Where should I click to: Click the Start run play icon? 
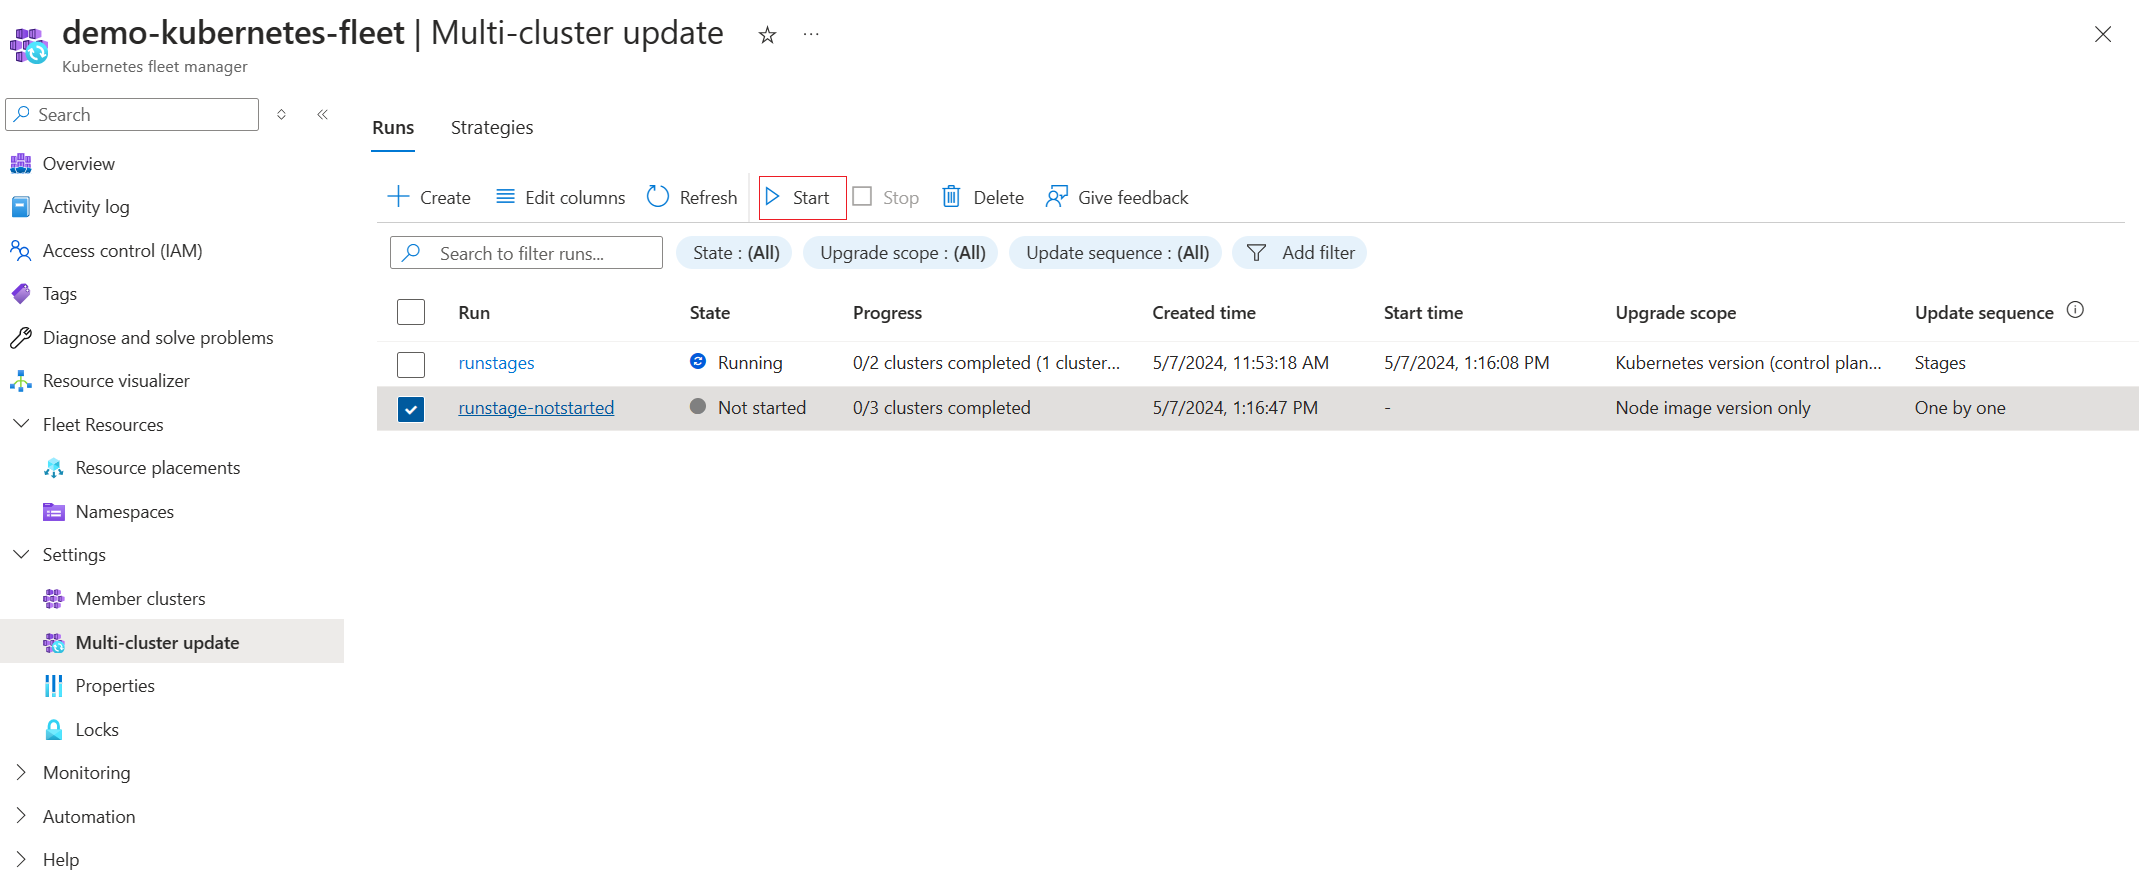tap(773, 197)
